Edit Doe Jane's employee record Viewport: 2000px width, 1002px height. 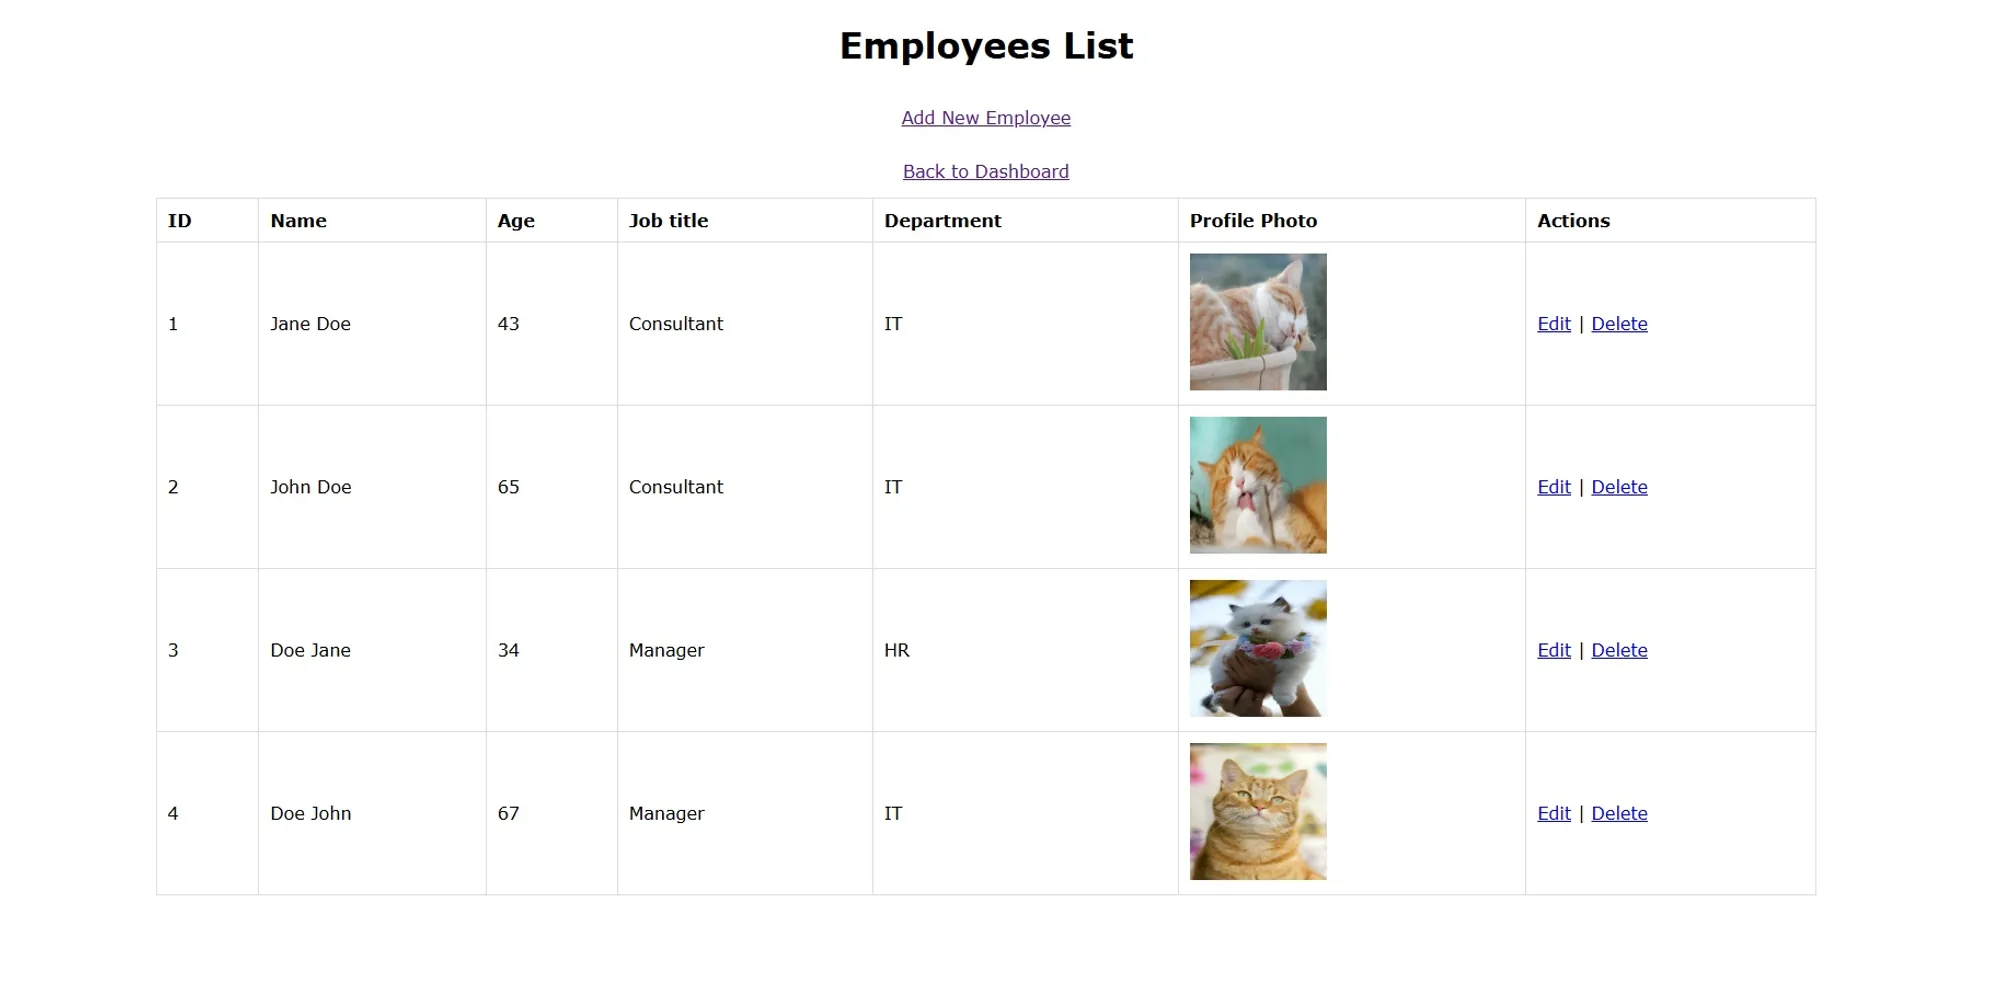click(x=1553, y=650)
